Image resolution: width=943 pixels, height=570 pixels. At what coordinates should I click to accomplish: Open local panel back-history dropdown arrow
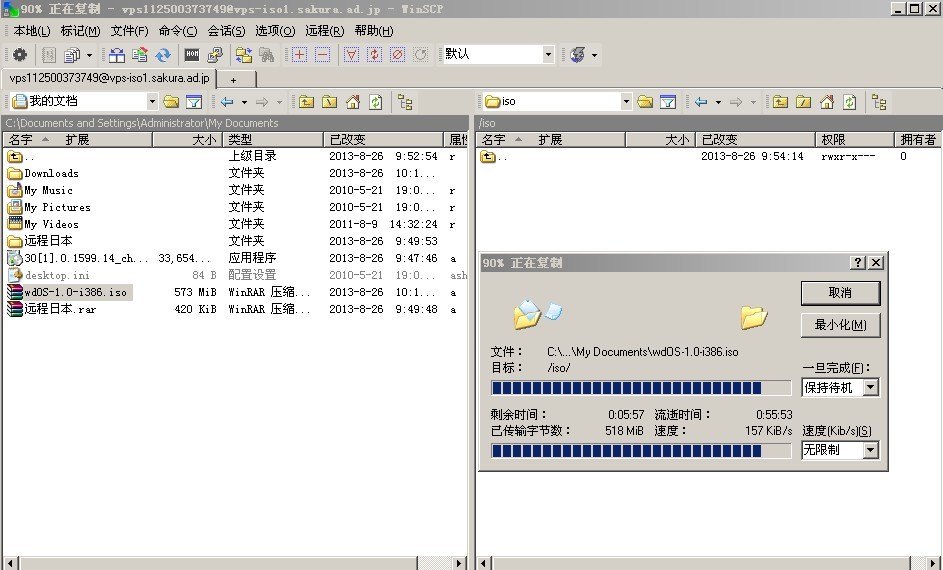(x=244, y=102)
